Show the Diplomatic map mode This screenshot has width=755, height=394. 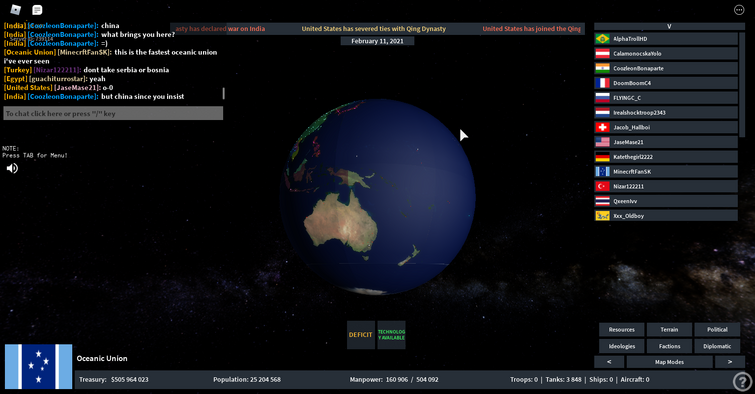(717, 346)
